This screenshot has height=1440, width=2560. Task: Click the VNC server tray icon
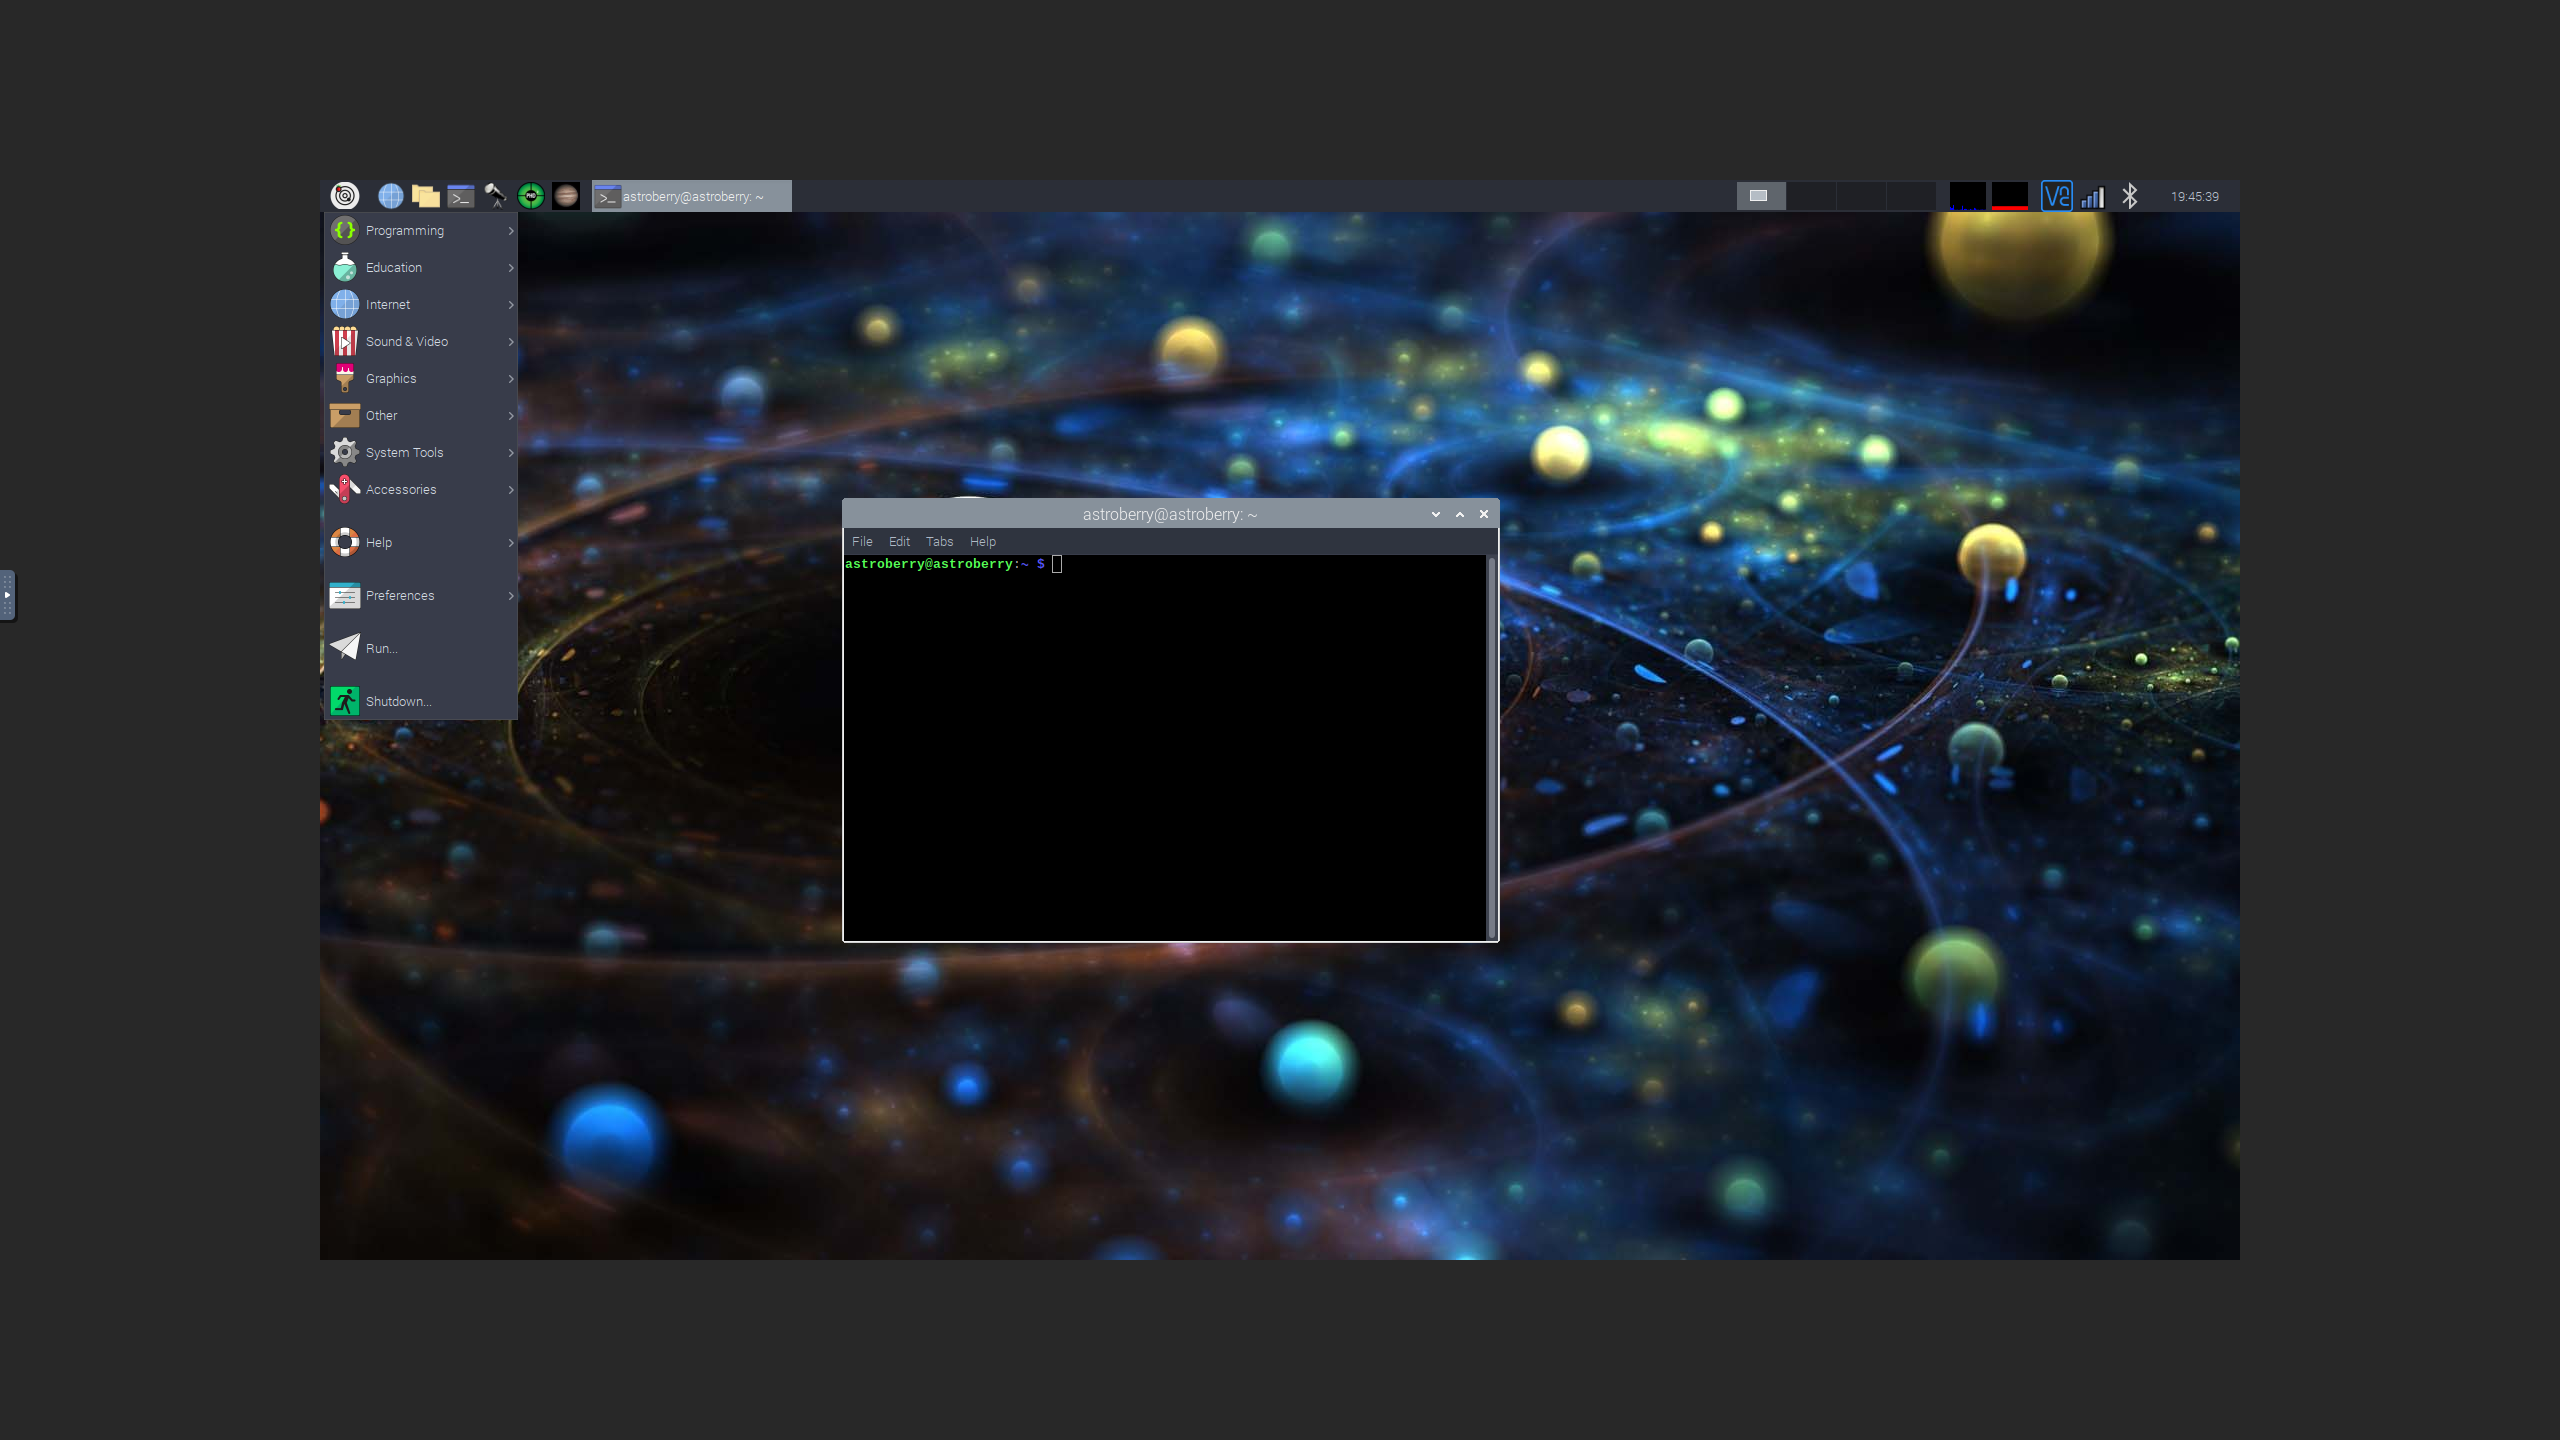tap(2056, 196)
